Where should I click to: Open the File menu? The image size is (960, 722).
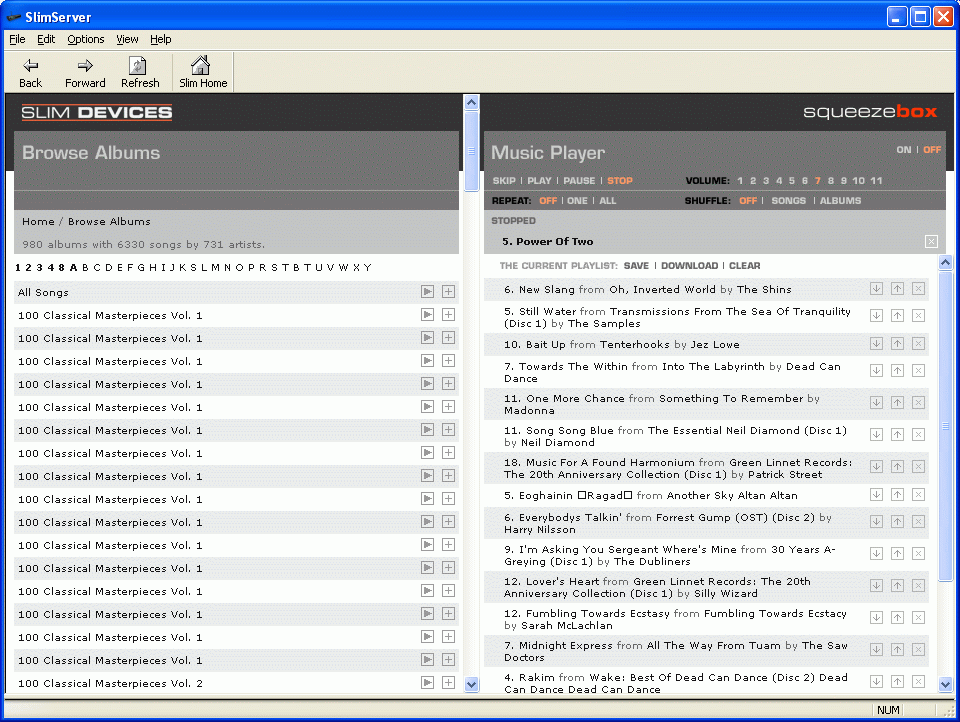point(17,39)
